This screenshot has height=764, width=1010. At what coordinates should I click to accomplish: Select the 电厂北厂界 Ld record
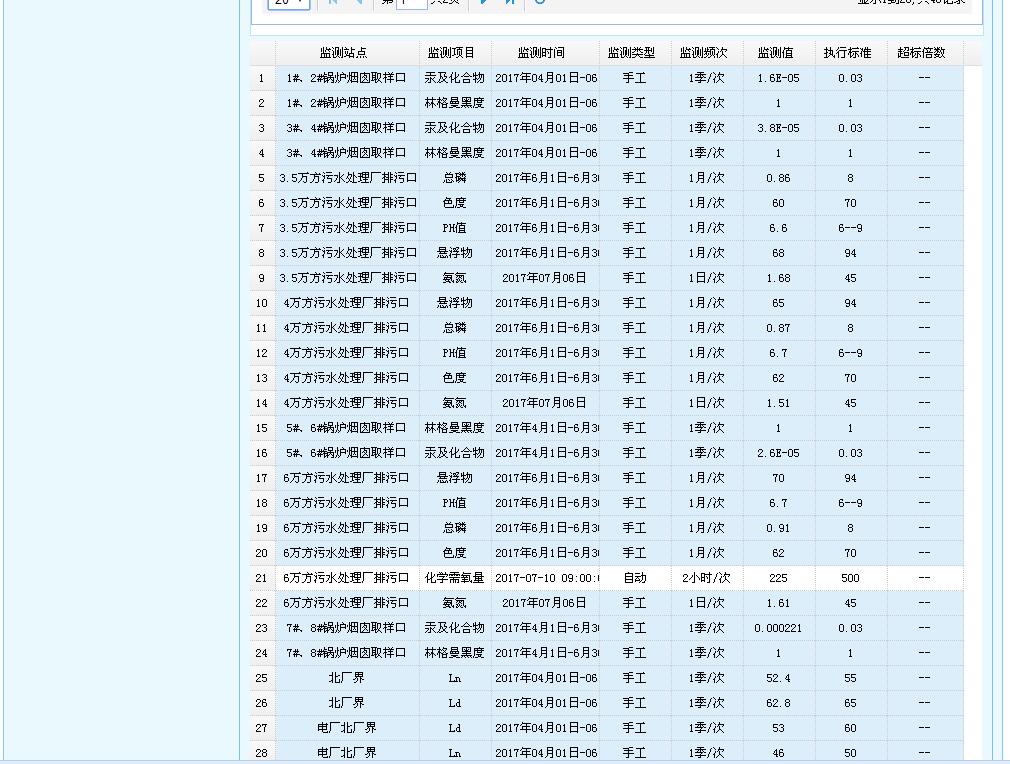pyautogui.click(x=600, y=728)
